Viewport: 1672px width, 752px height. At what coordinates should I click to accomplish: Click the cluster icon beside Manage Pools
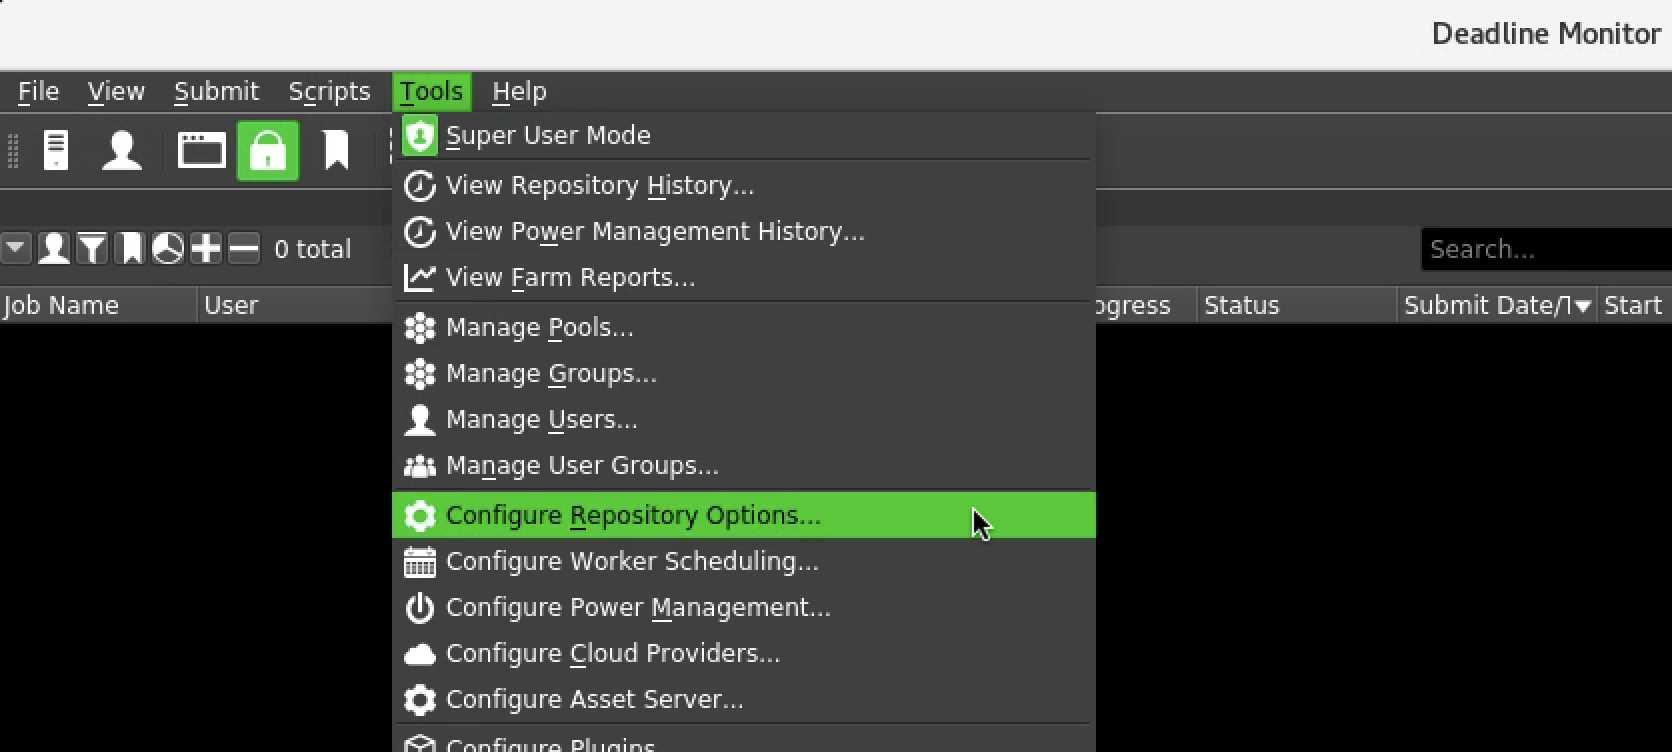click(420, 327)
